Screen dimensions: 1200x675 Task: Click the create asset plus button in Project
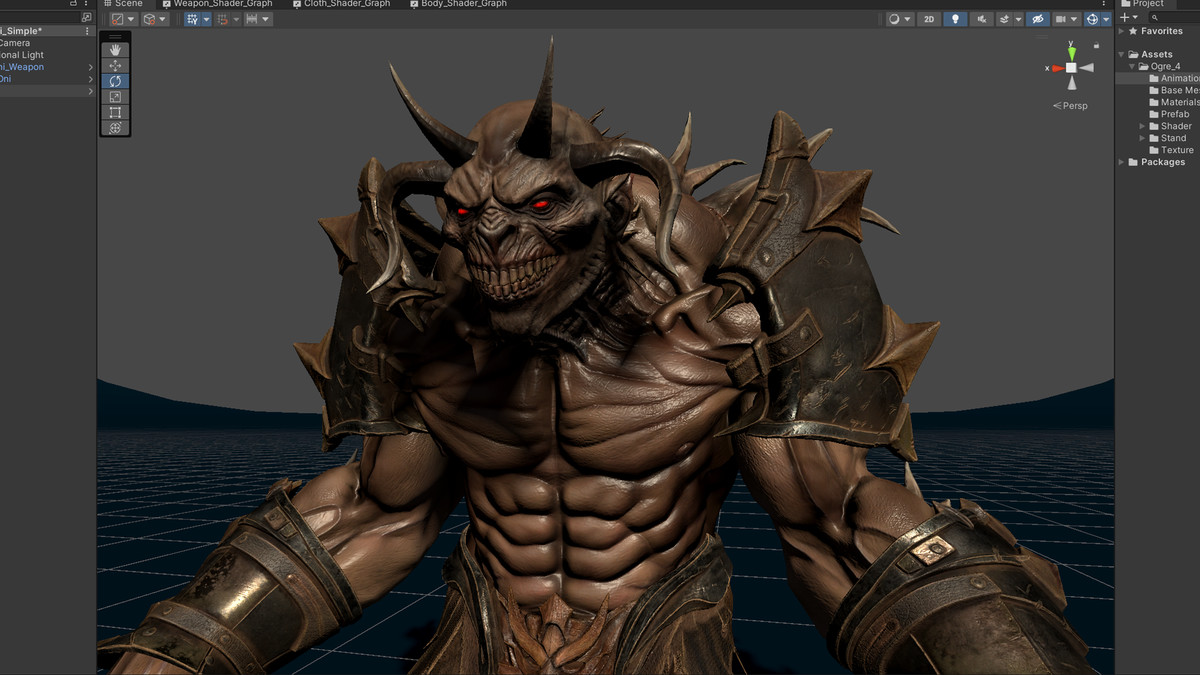[1122, 17]
